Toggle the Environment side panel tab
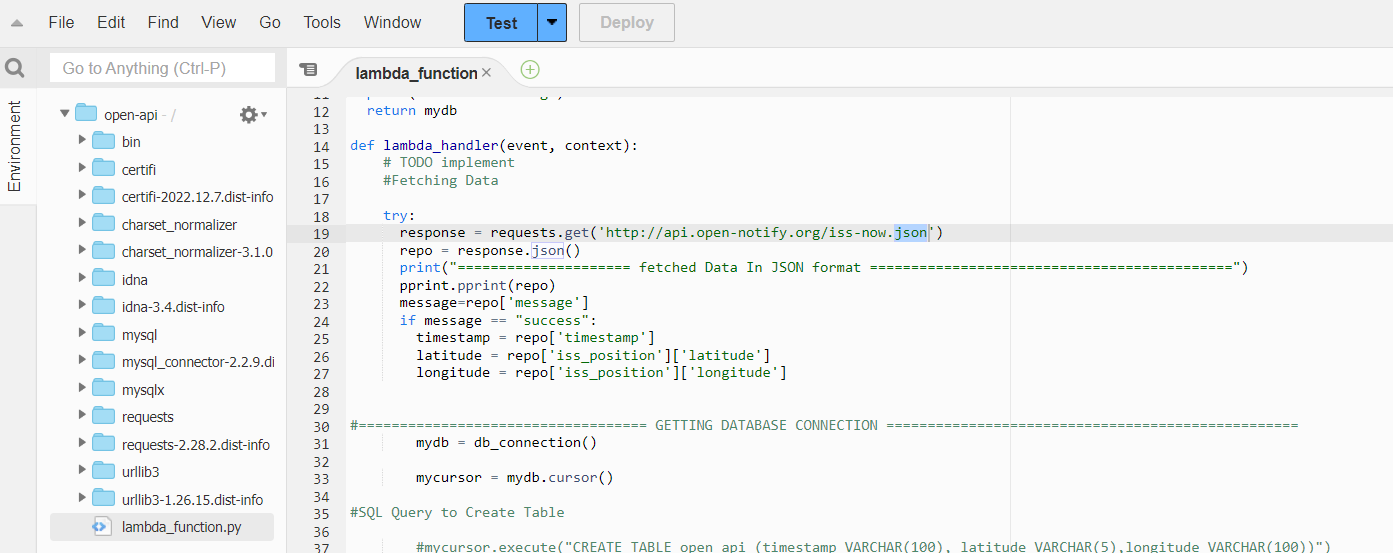The image size is (1393, 553). pyautogui.click(x=15, y=145)
